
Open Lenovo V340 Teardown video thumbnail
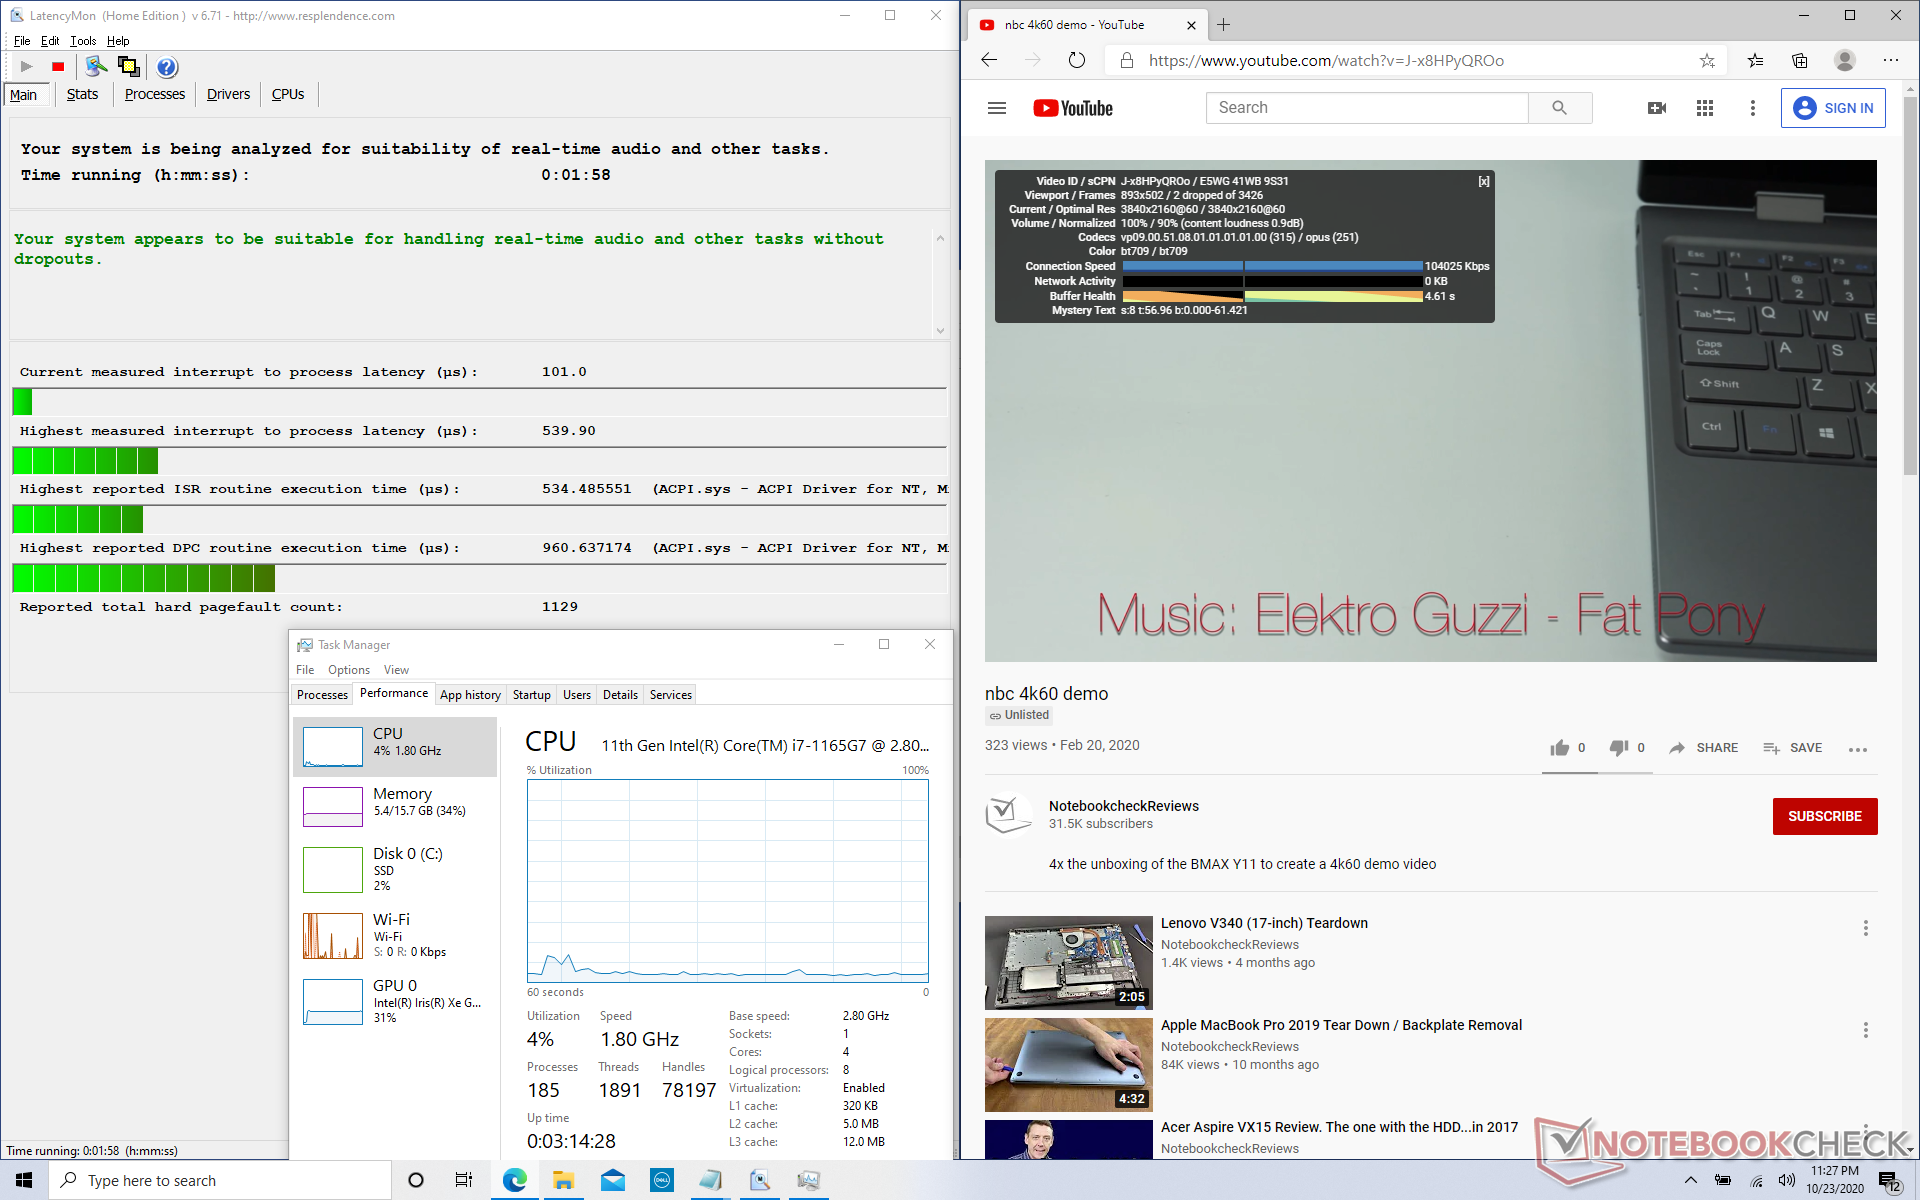[1069, 962]
